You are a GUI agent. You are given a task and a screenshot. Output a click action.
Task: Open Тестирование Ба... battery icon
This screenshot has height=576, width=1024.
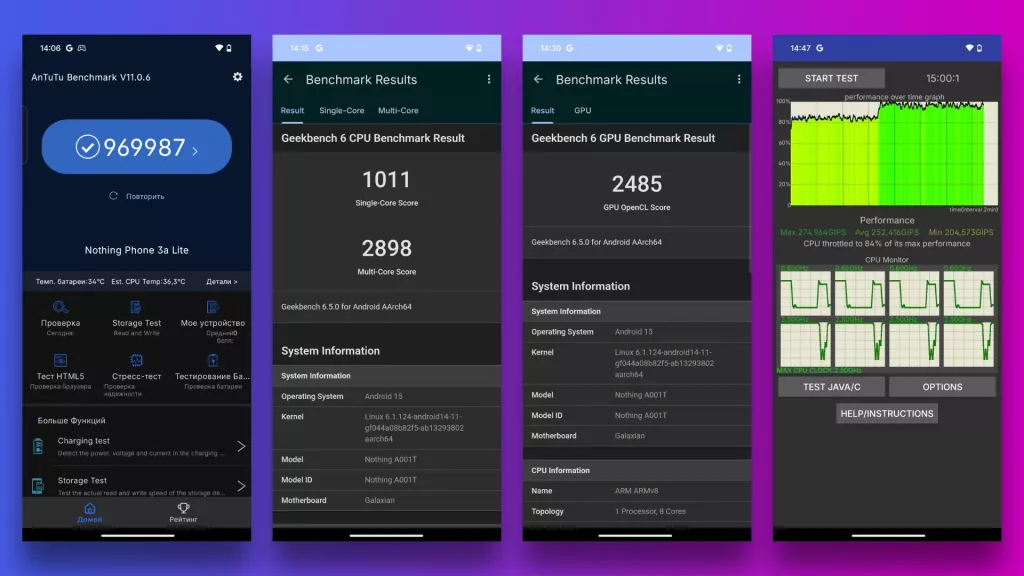click(x=212, y=360)
